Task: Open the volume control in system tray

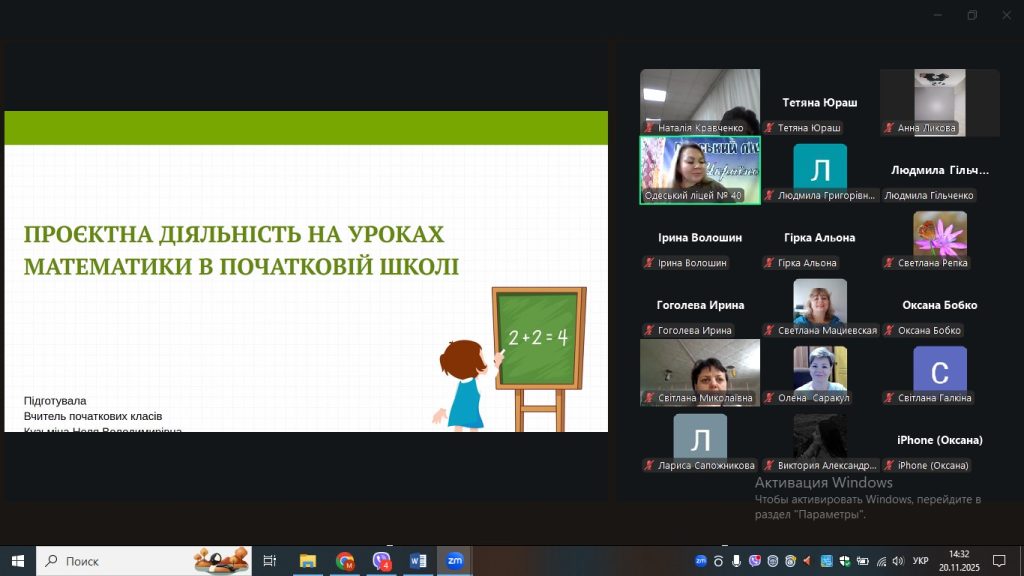Action: pos(898,561)
